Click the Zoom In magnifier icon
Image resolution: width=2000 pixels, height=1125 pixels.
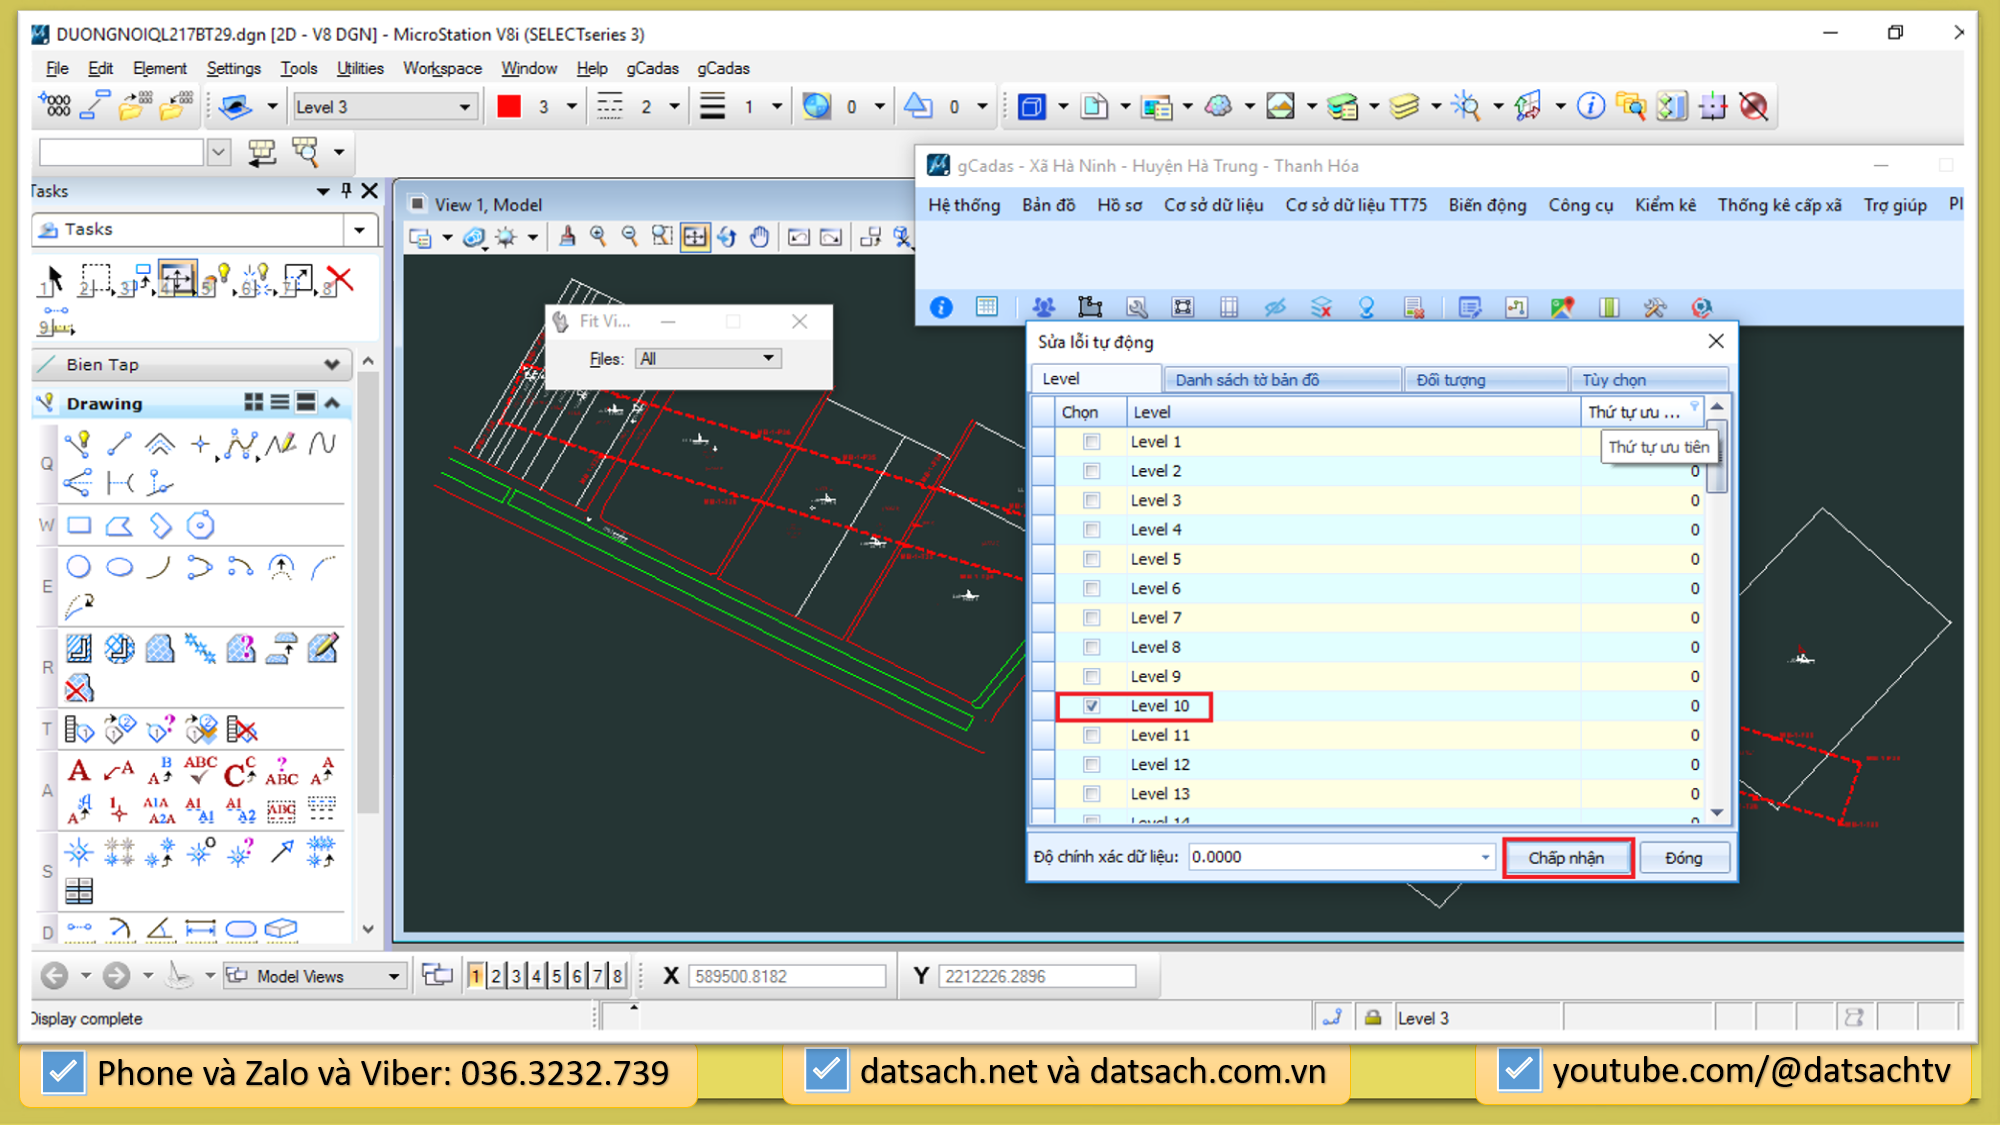(598, 236)
